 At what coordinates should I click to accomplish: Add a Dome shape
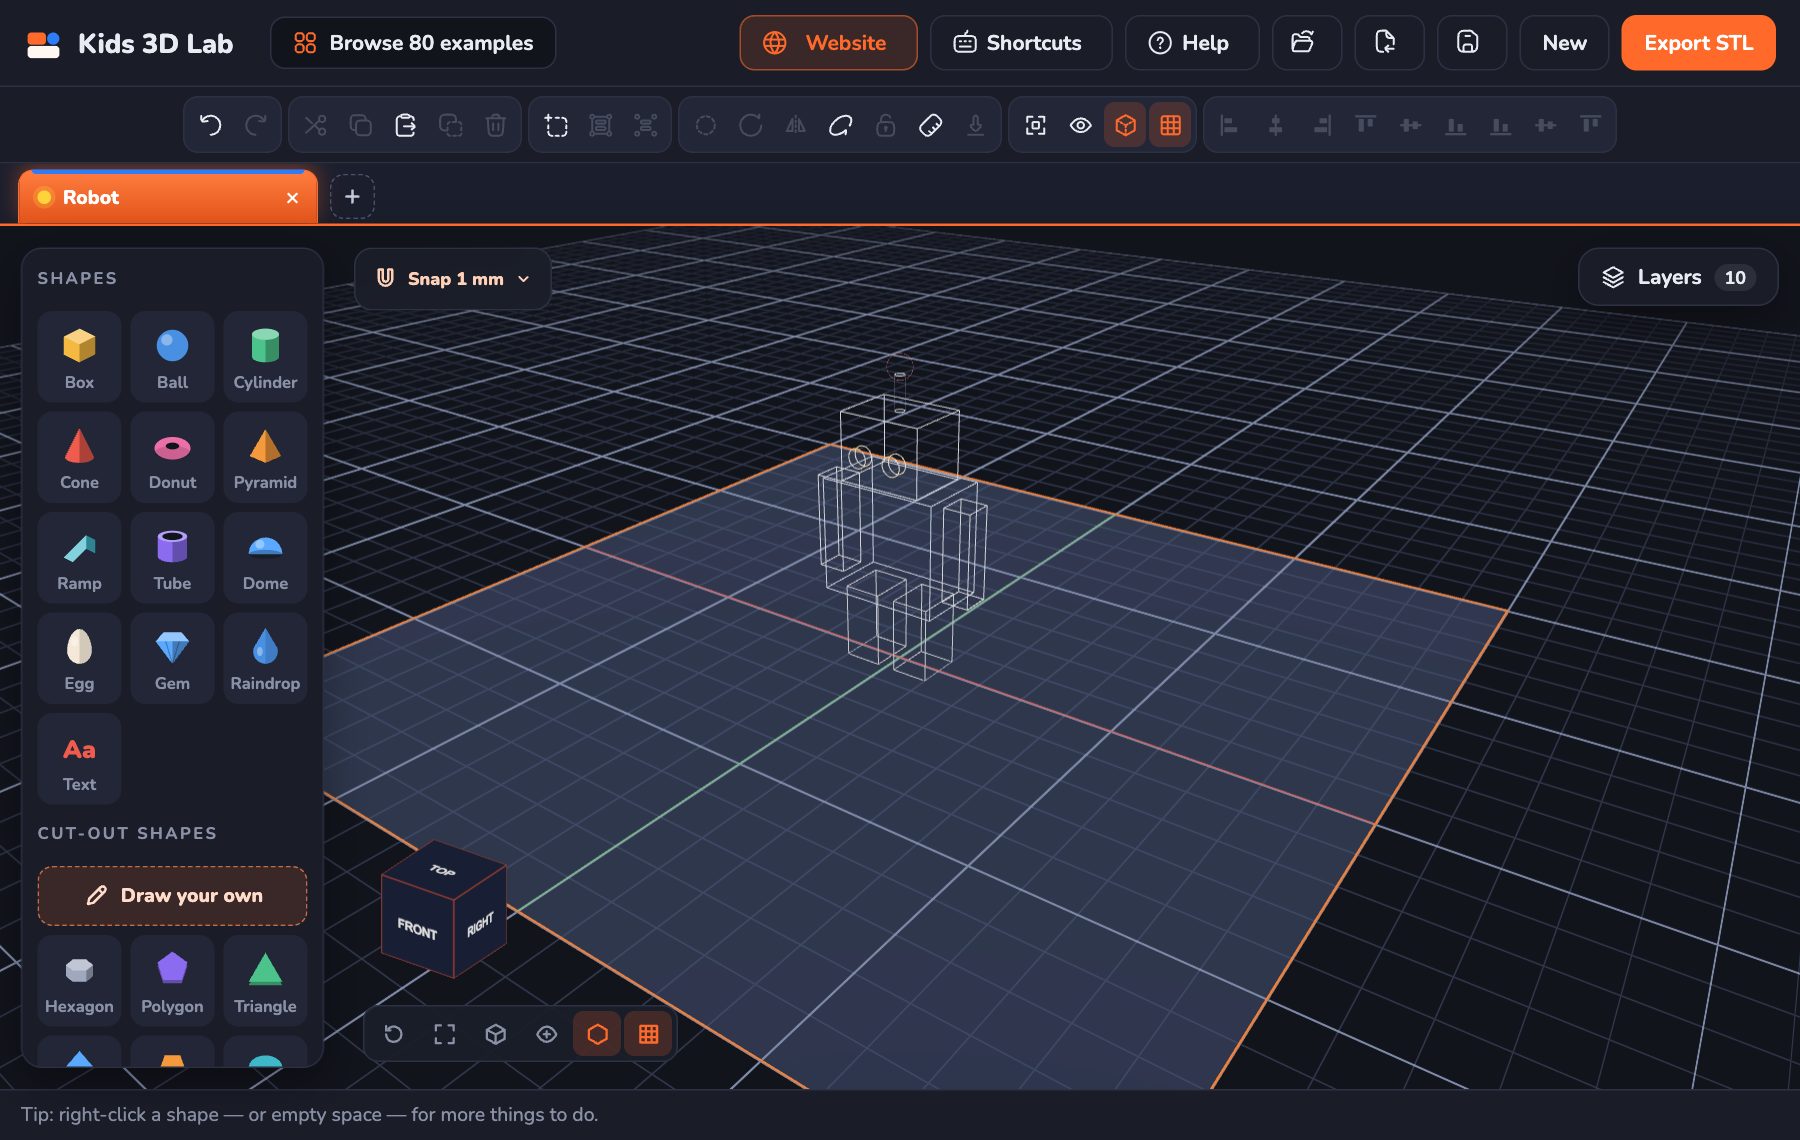click(265, 558)
